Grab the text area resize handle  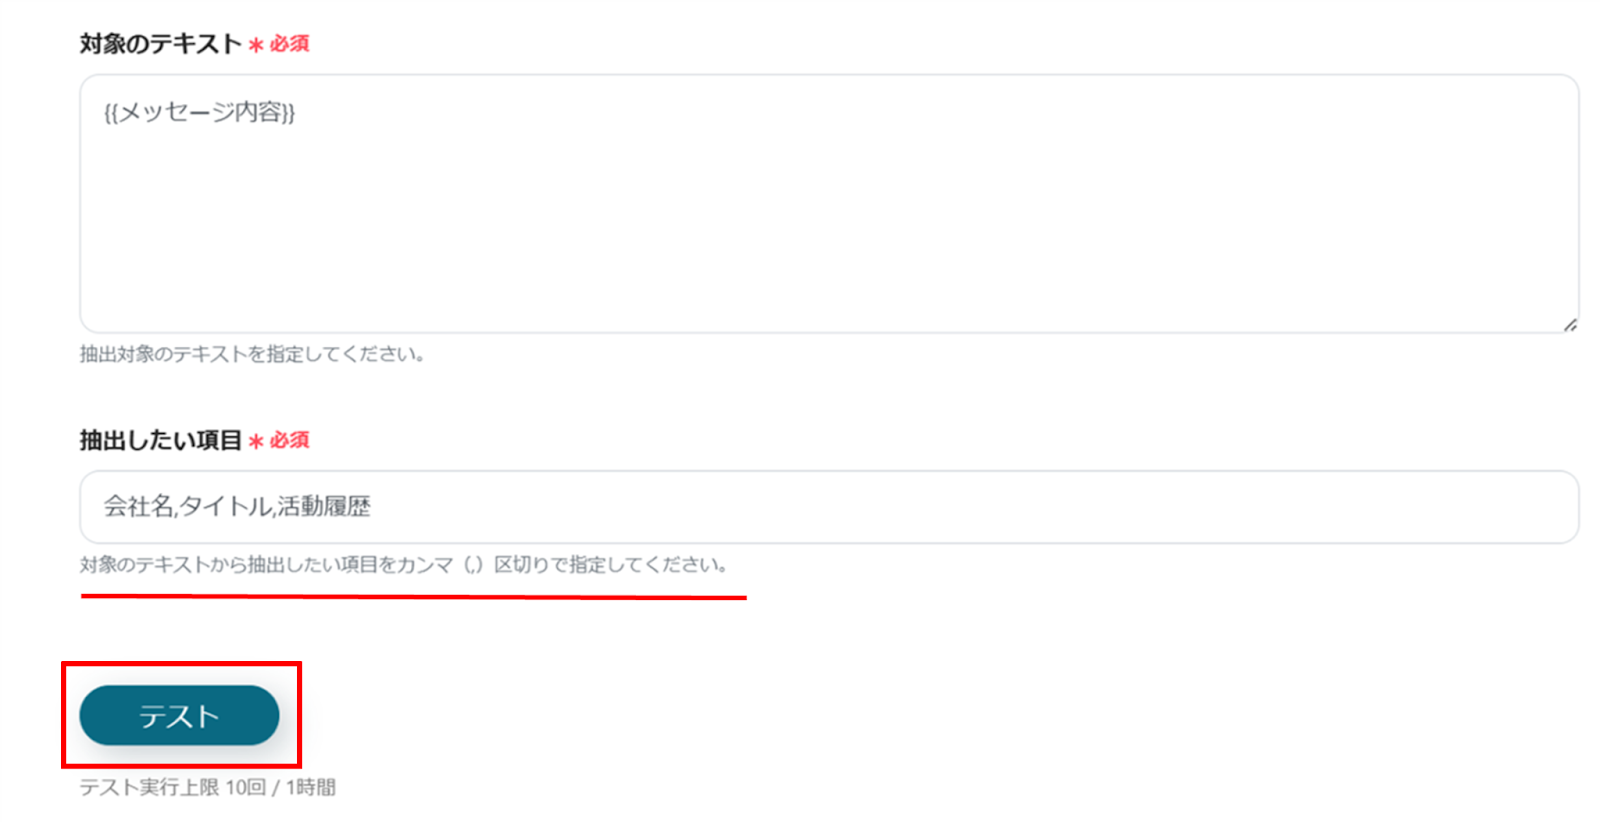click(x=1570, y=324)
